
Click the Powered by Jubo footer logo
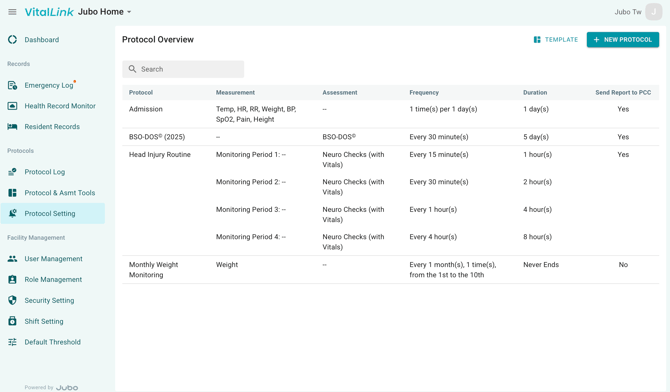click(51, 387)
